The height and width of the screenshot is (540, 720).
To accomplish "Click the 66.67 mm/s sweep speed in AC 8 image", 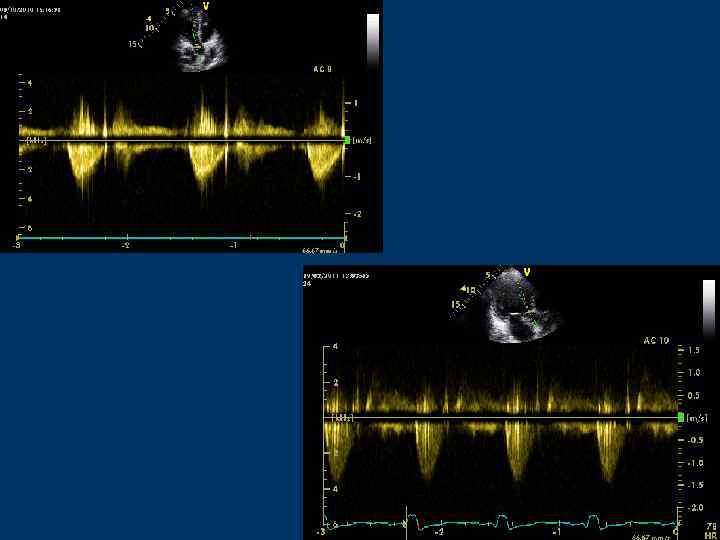I will click(x=318, y=251).
